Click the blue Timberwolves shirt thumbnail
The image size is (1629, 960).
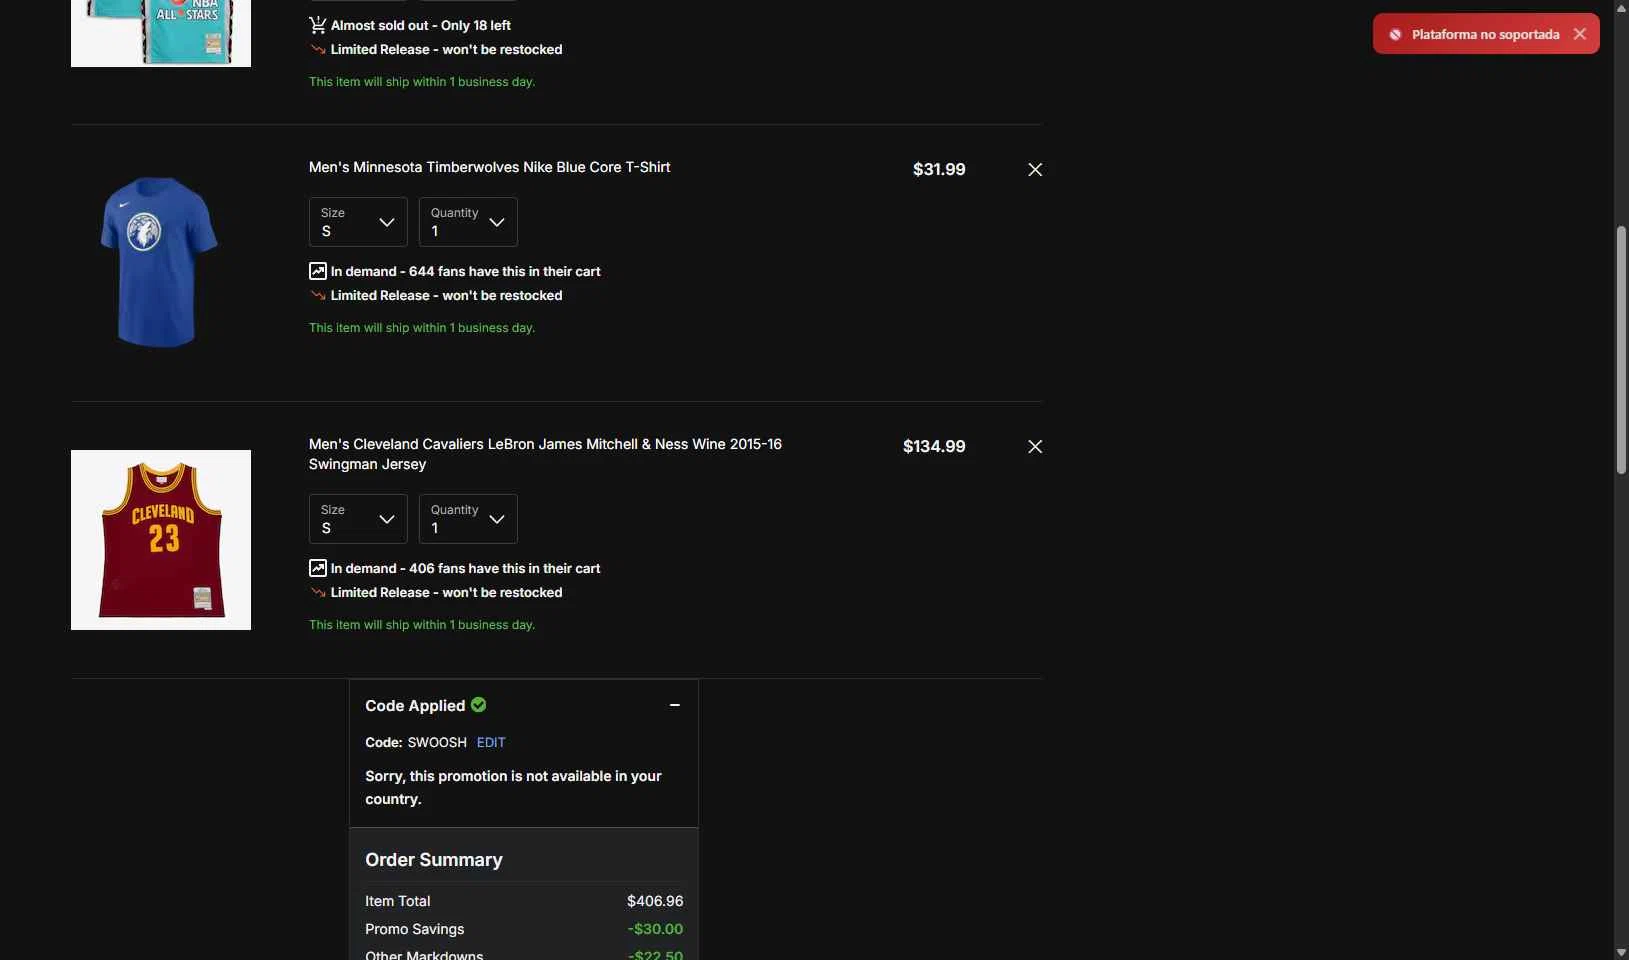(160, 263)
